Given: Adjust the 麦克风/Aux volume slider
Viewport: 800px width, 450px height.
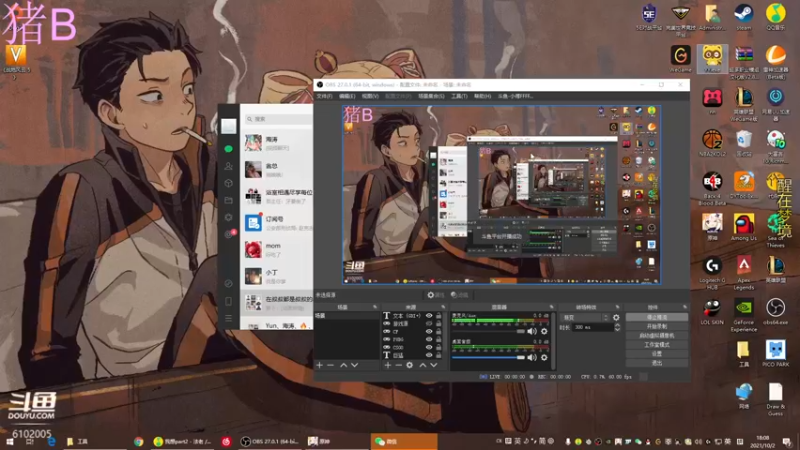Looking at the screenshot, I should click(488, 331).
